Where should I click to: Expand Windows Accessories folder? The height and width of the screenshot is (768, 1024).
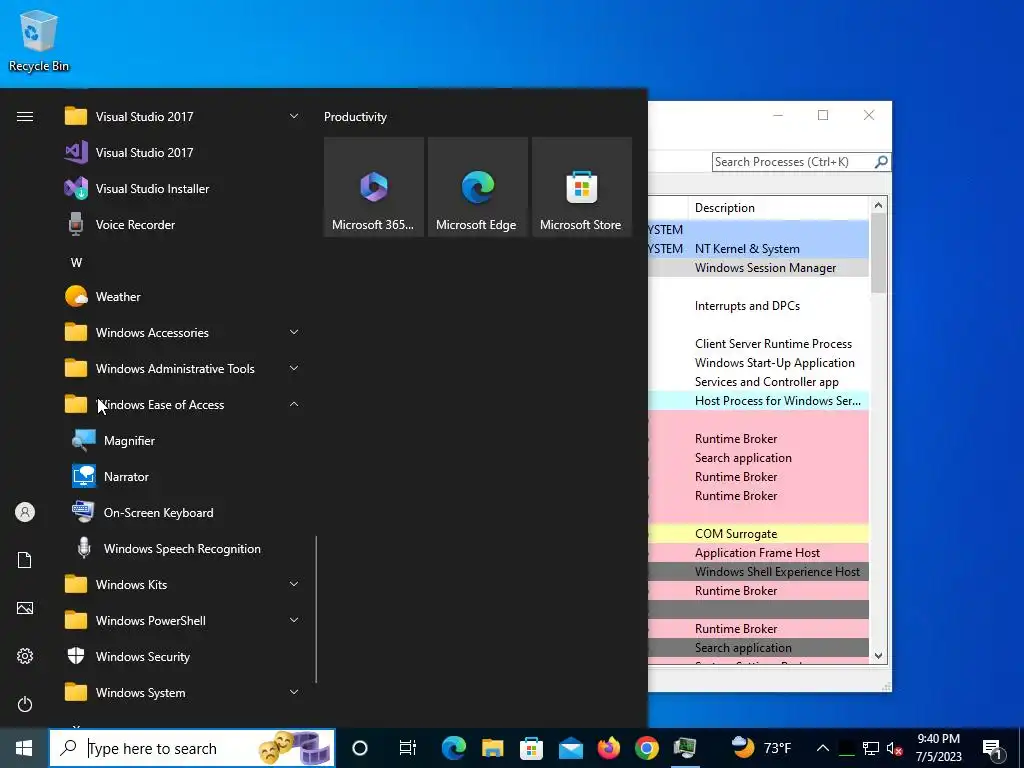pos(294,332)
